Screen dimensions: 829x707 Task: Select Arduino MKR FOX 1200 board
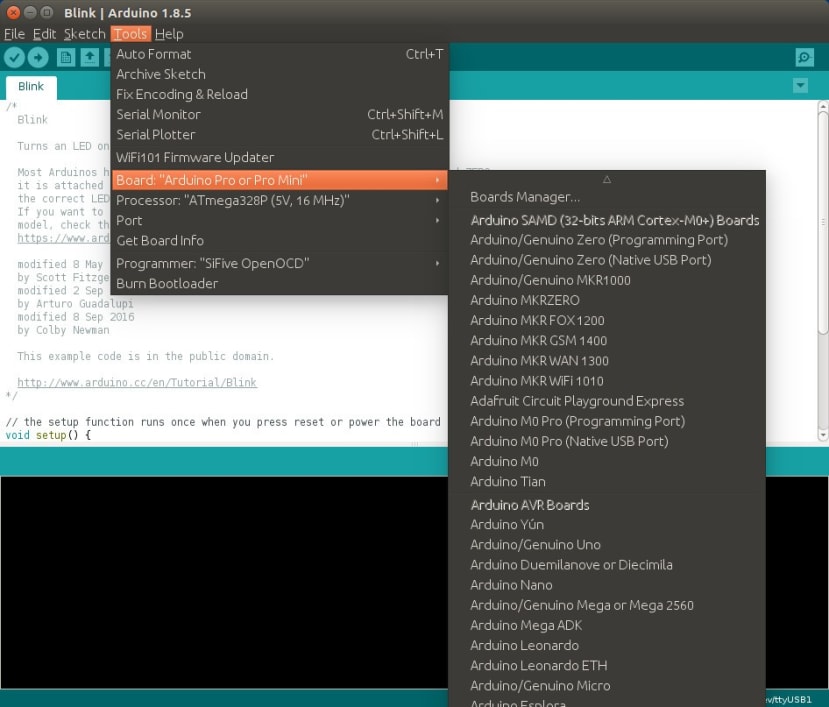point(607,320)
